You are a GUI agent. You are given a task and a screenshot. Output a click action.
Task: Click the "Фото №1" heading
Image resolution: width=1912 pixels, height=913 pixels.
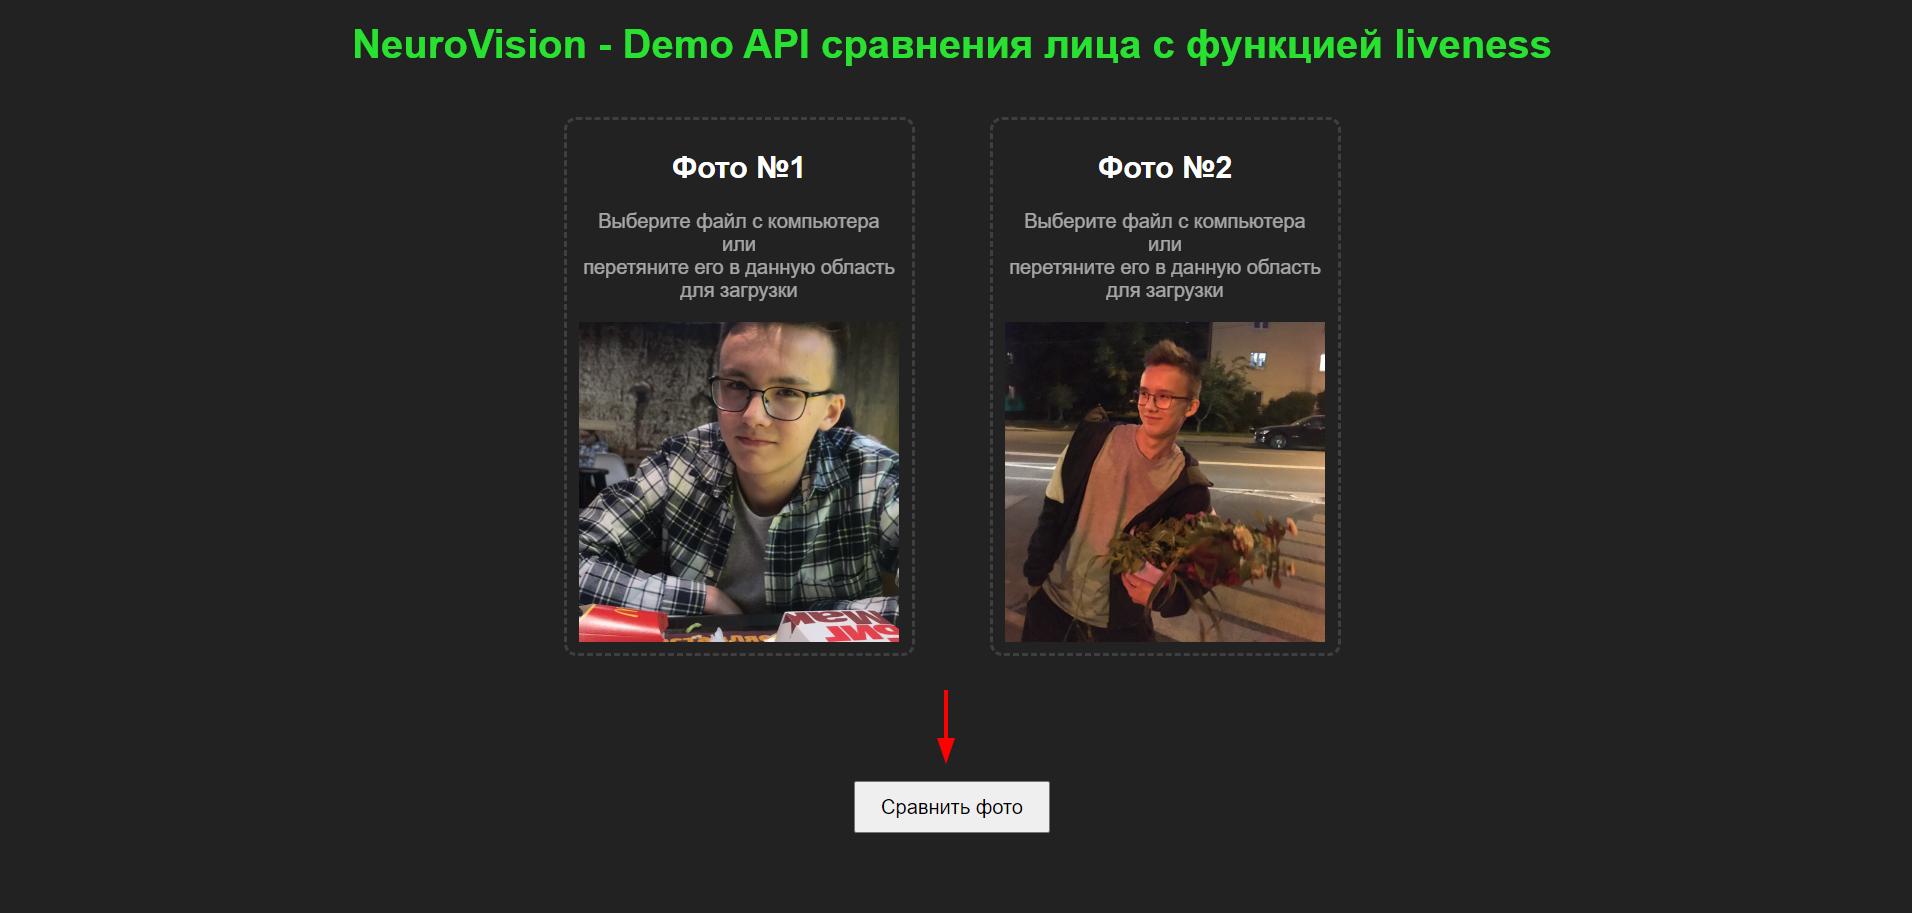coord(738,167)
